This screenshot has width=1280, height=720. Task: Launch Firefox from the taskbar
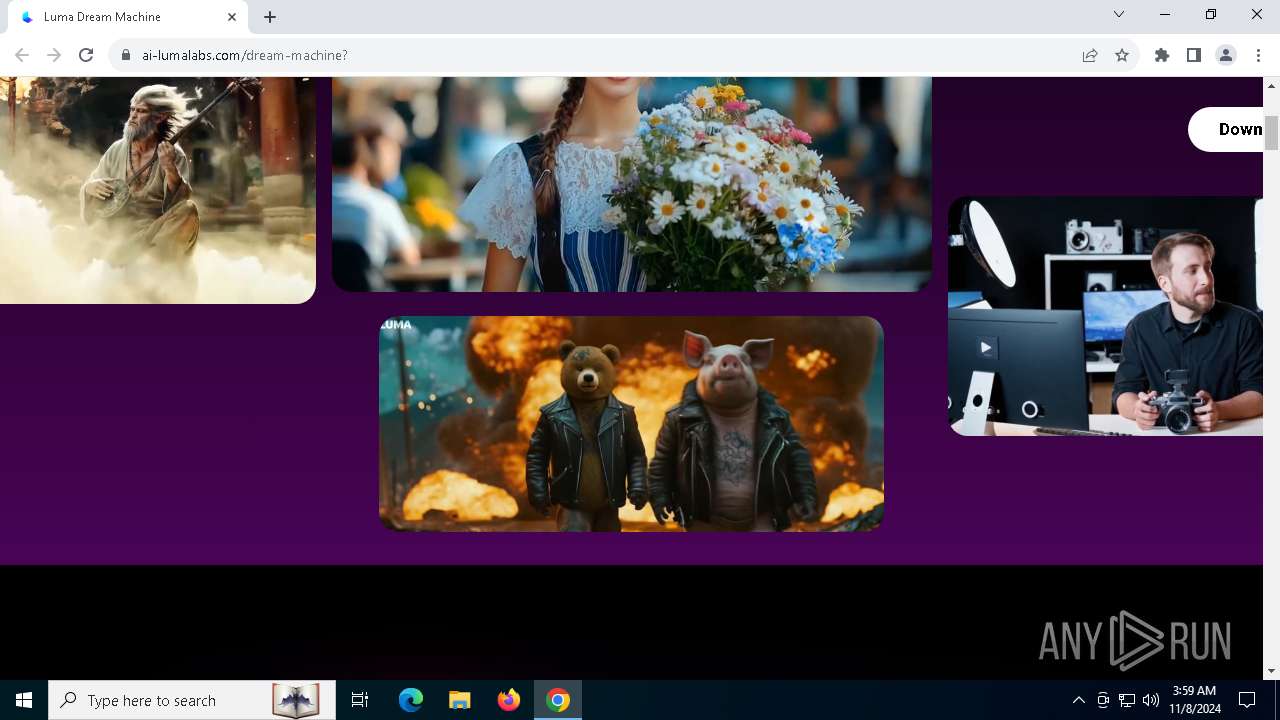(509, 700)
